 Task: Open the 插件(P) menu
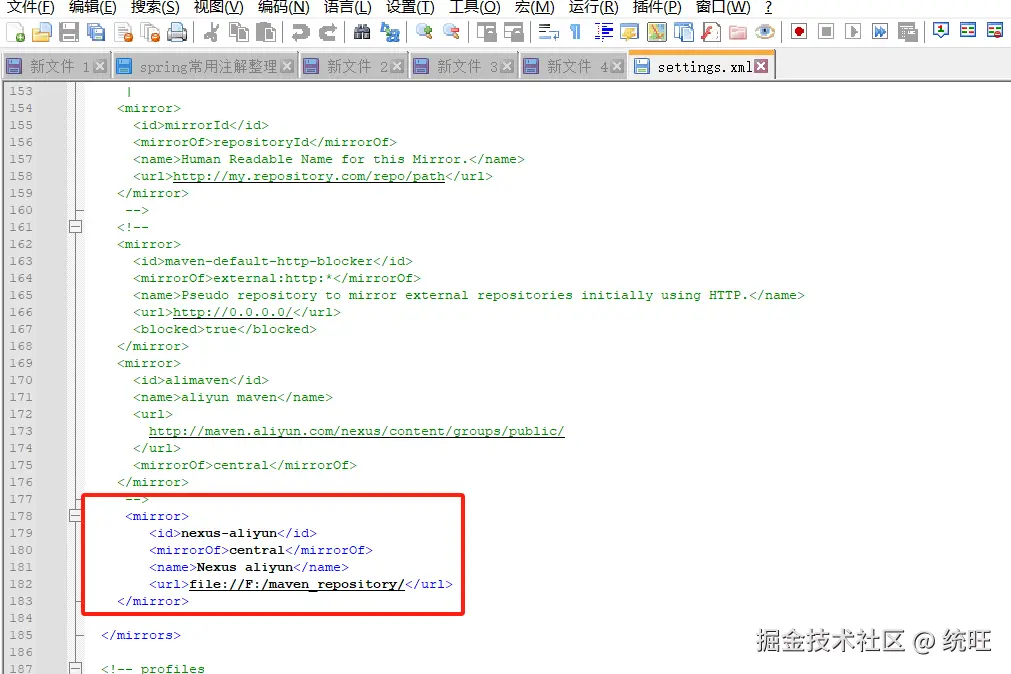point(656,7)
